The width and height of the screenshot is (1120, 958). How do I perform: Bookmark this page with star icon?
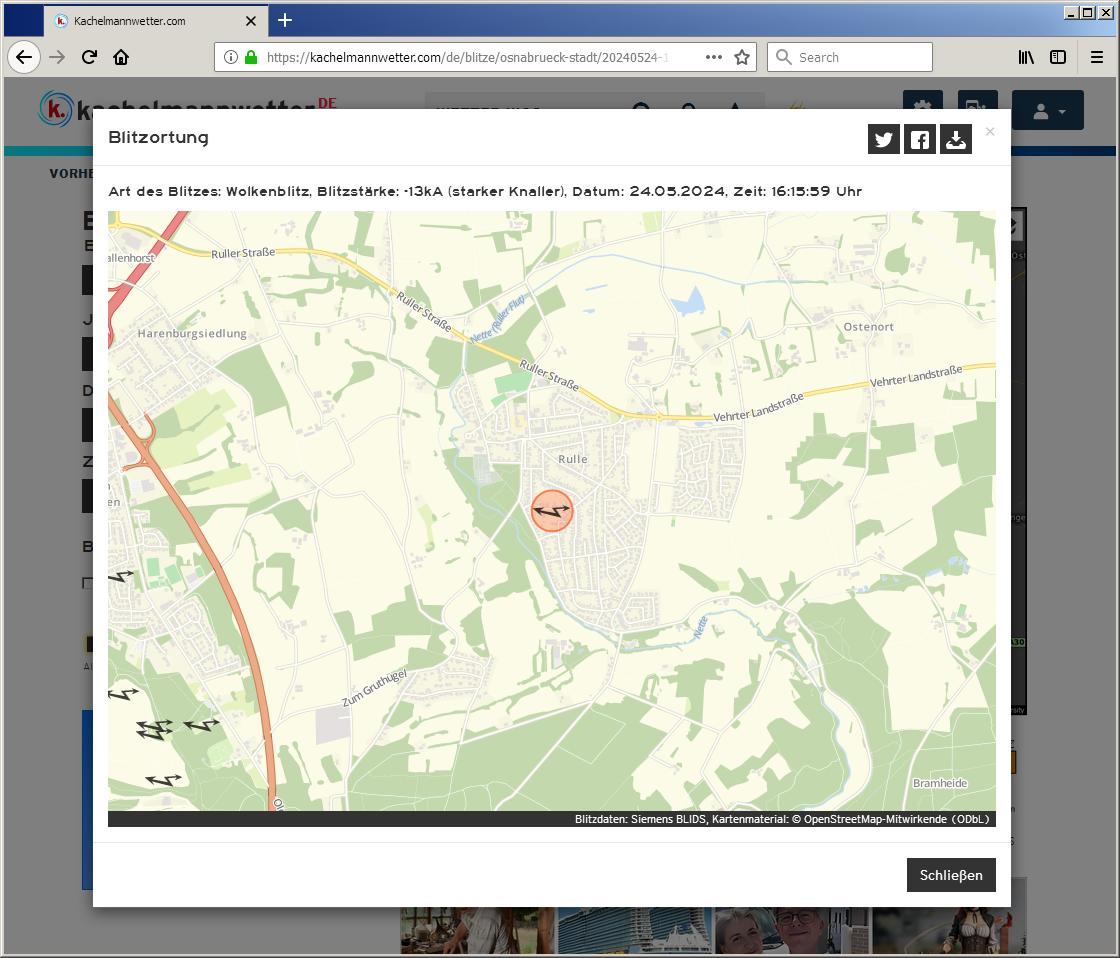742,57
